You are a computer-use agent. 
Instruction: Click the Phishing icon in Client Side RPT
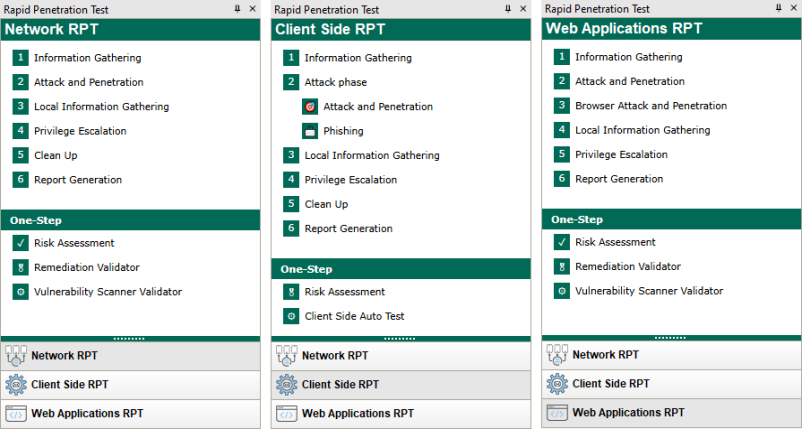pos(310,131)
